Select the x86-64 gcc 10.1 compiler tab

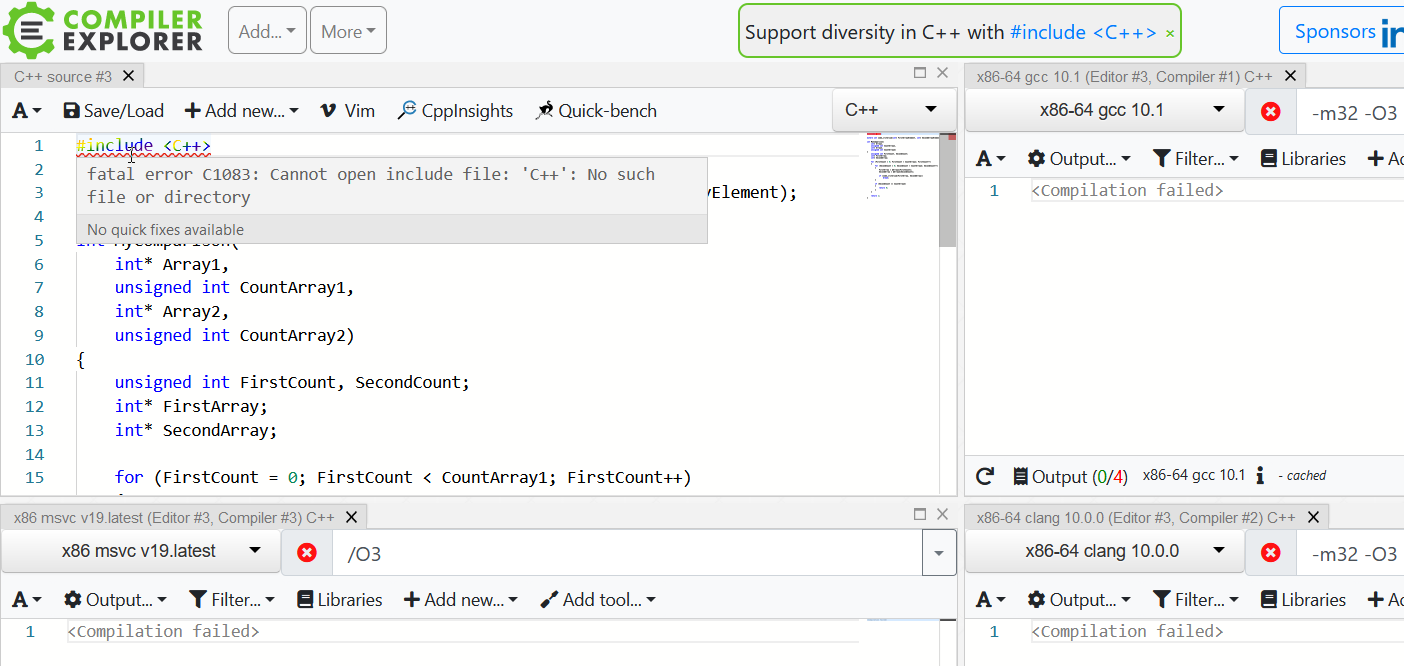[1124, 76]
